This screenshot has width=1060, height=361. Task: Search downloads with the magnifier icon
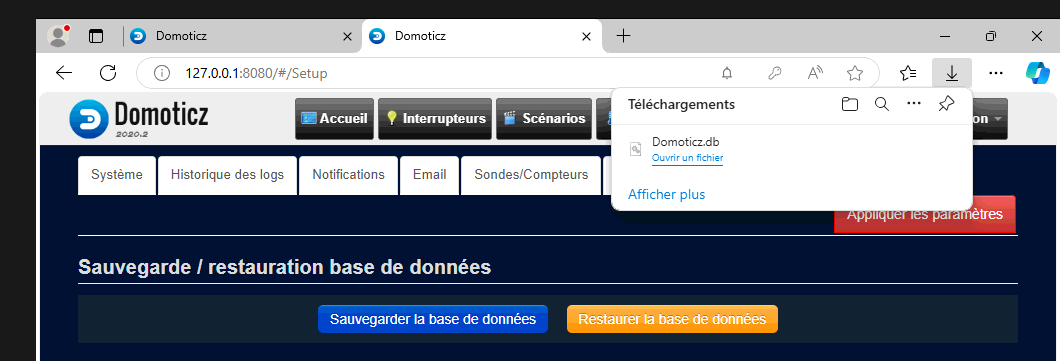882,104
